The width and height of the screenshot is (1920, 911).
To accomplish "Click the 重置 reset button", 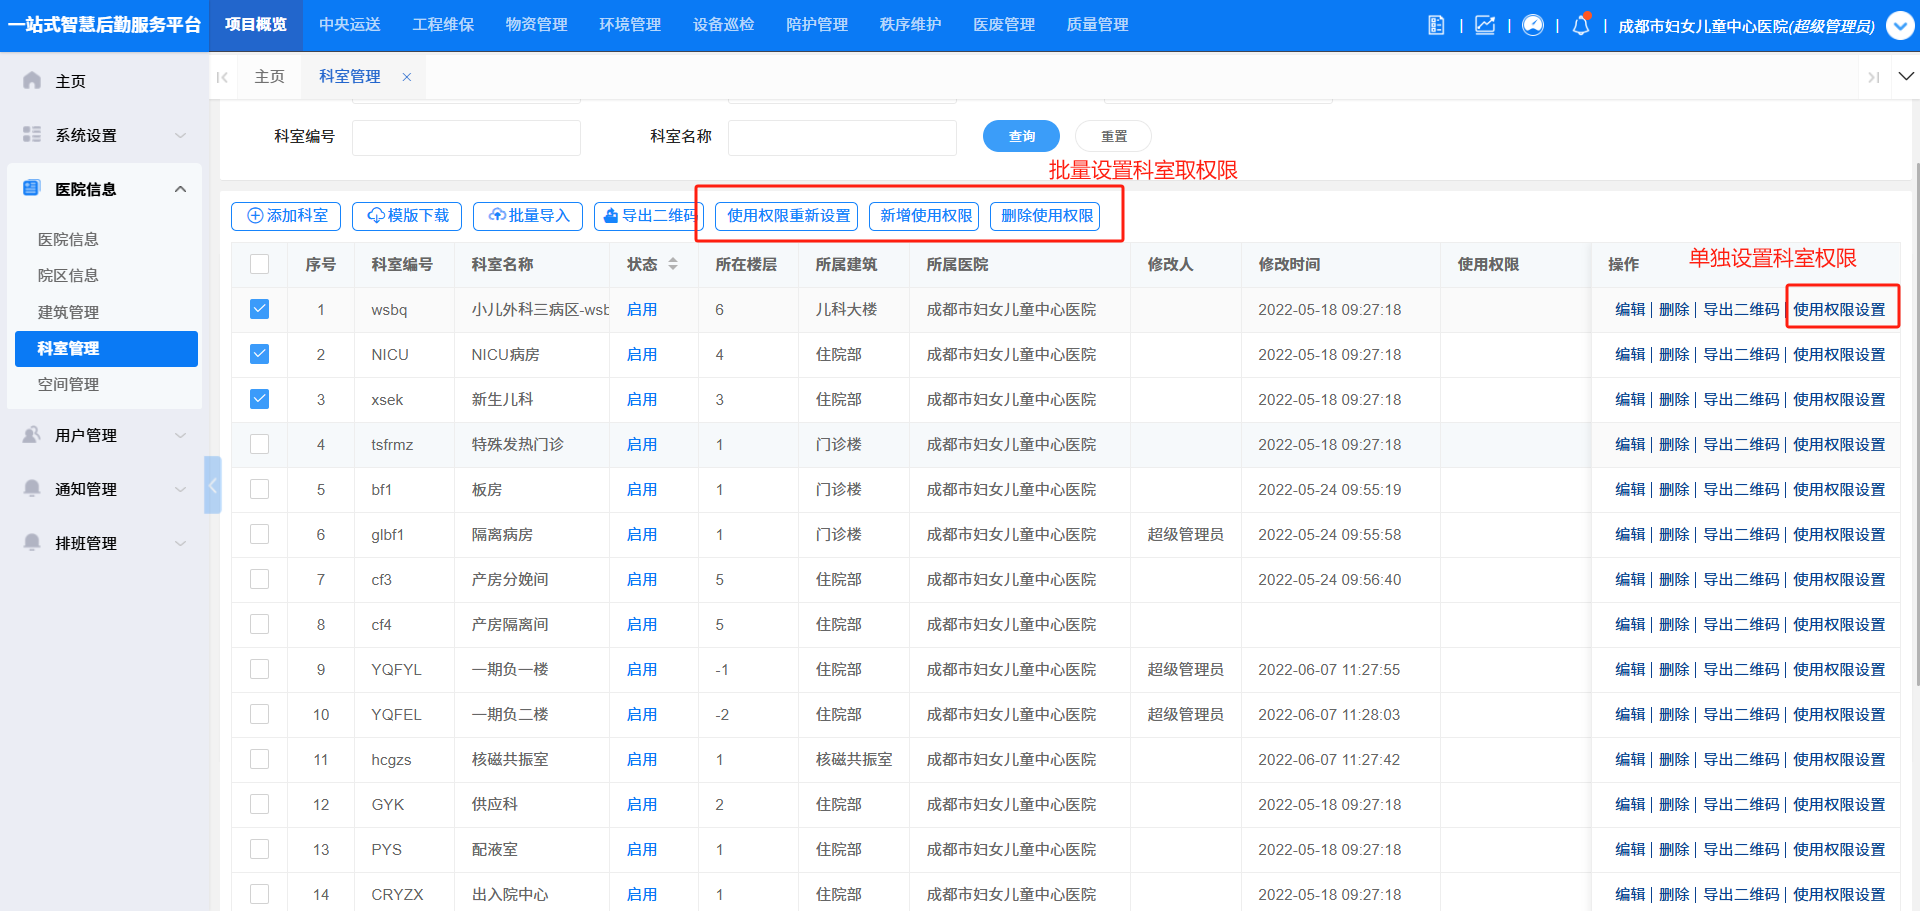I will (x=1113, y=136).
